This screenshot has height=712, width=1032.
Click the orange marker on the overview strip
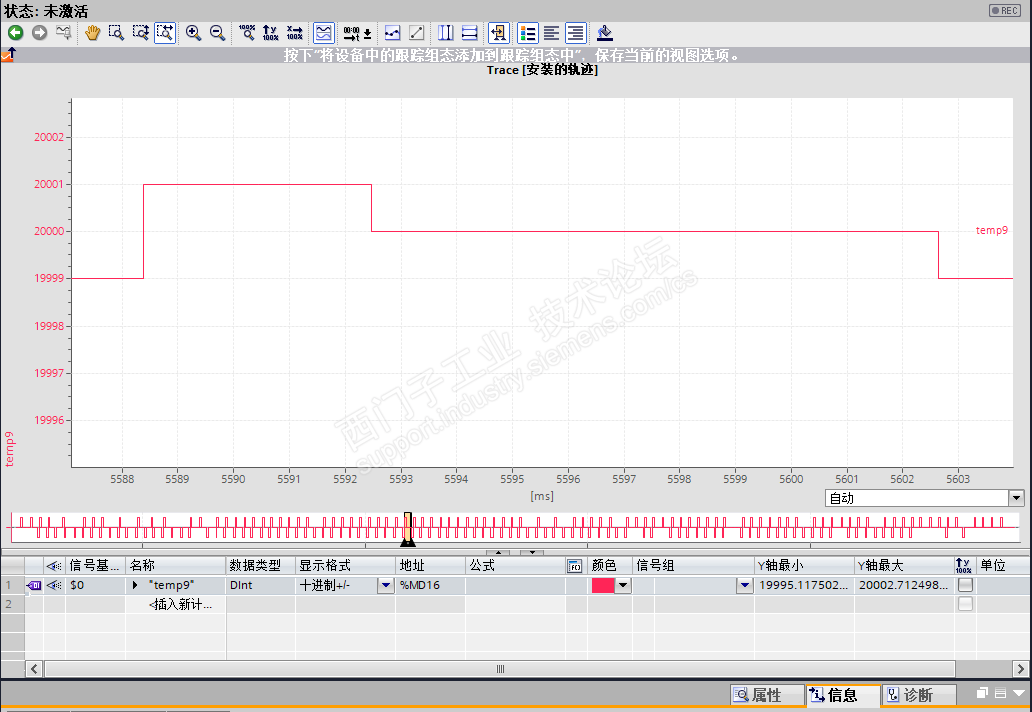click(408, 528)
